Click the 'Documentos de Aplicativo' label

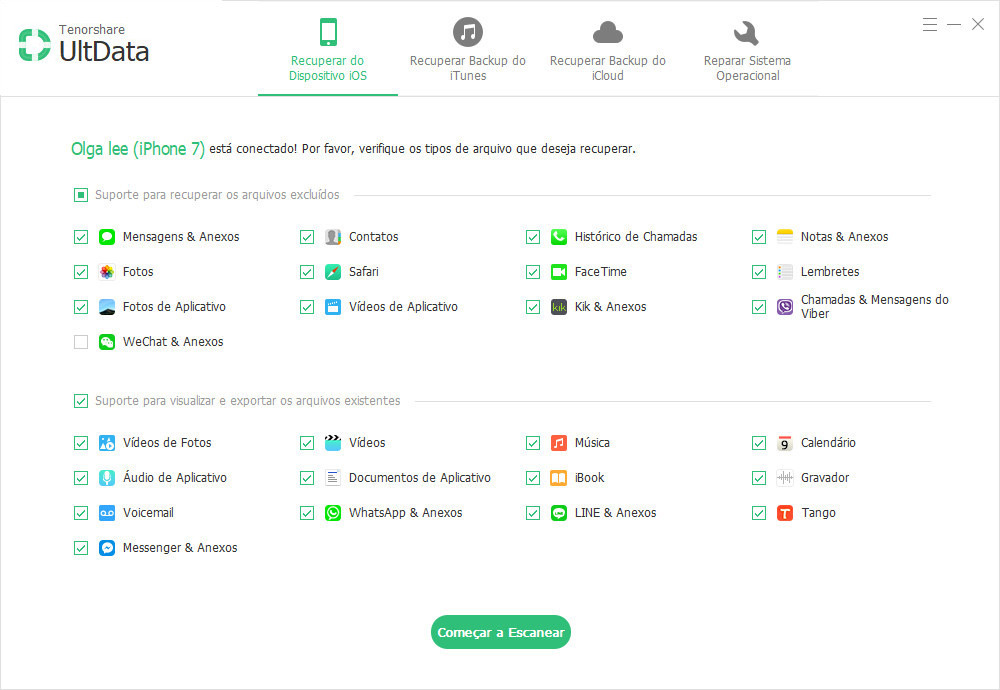click(420, 478)
